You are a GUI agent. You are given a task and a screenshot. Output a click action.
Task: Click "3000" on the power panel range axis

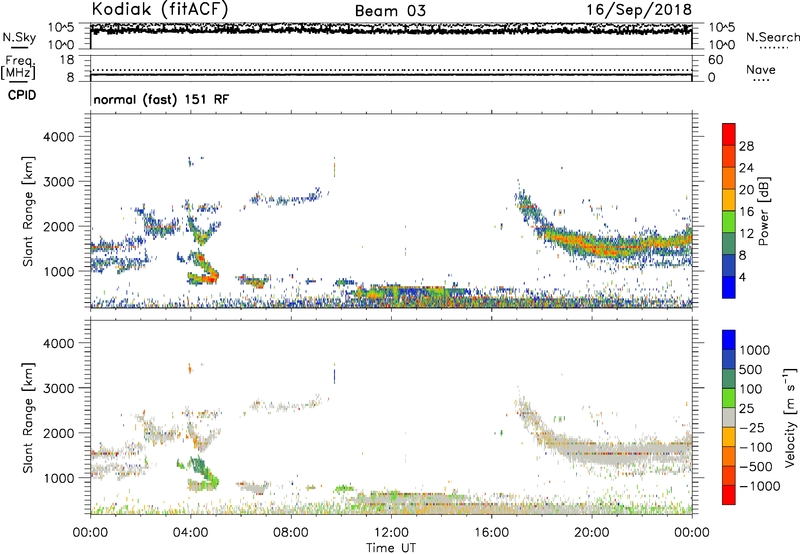point(59,182)
